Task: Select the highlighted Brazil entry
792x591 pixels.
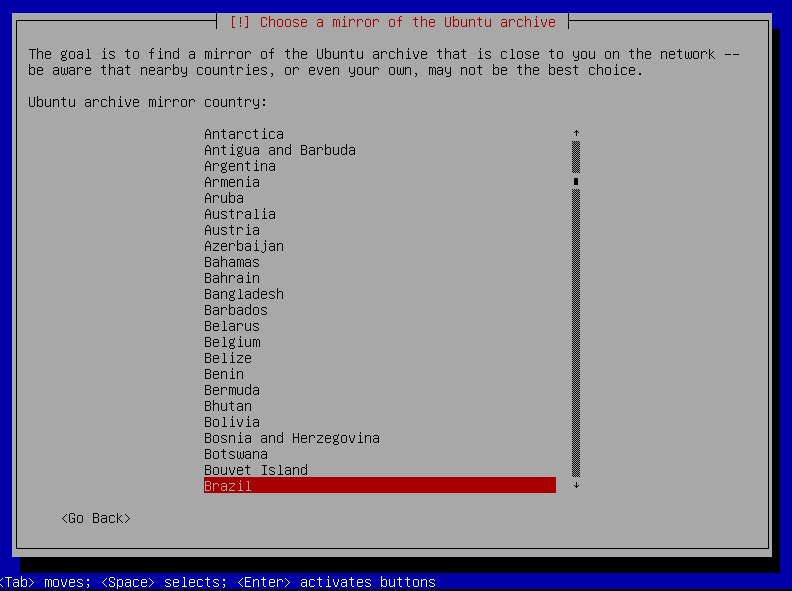Action: (380, 485)
